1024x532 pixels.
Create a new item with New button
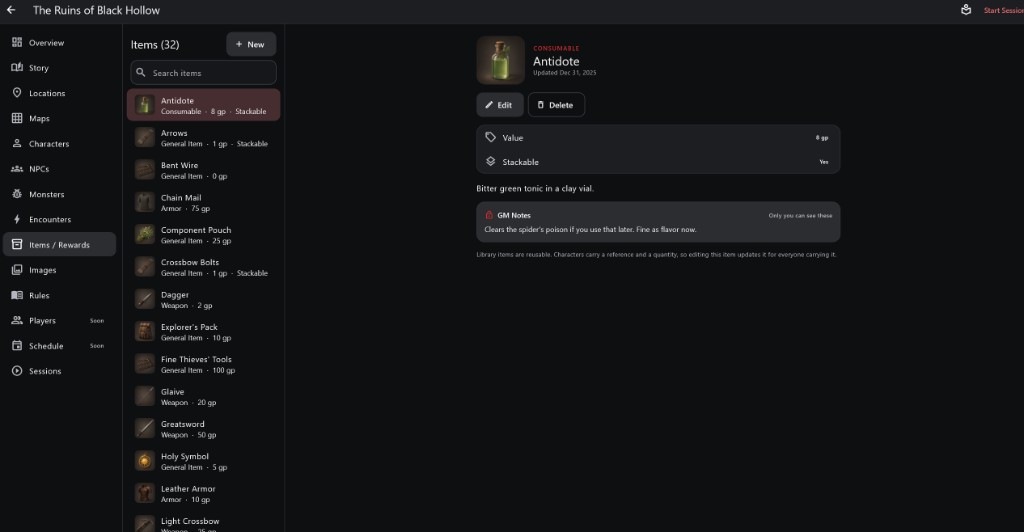251,44
